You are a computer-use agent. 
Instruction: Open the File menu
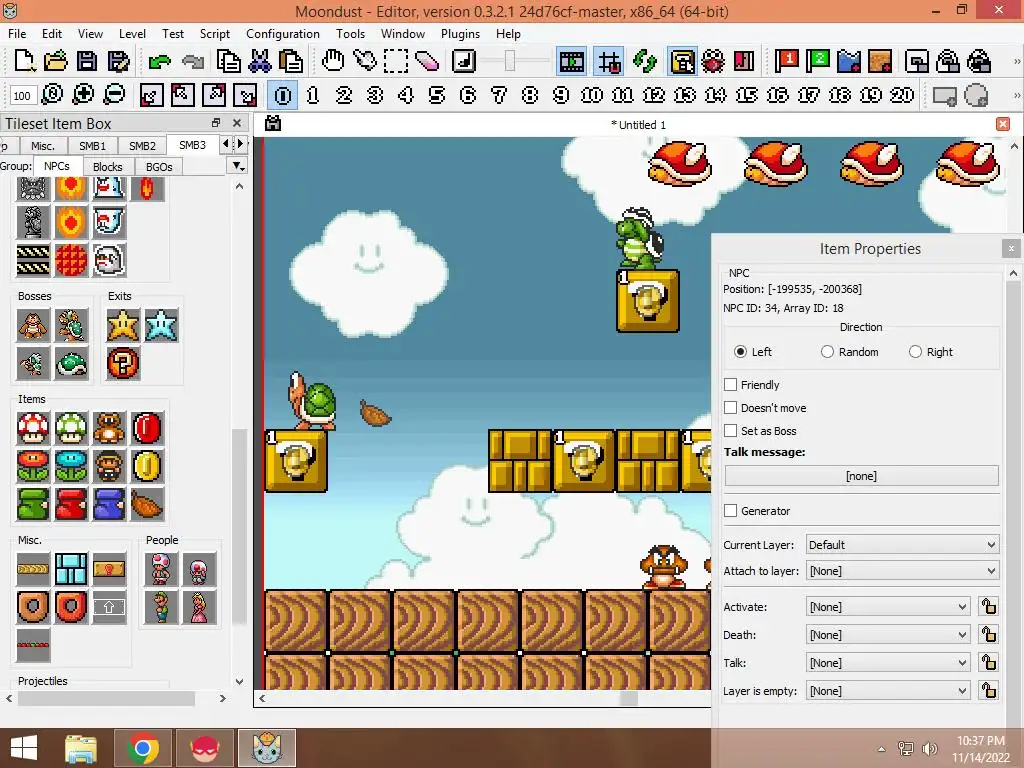pos(17,34)
